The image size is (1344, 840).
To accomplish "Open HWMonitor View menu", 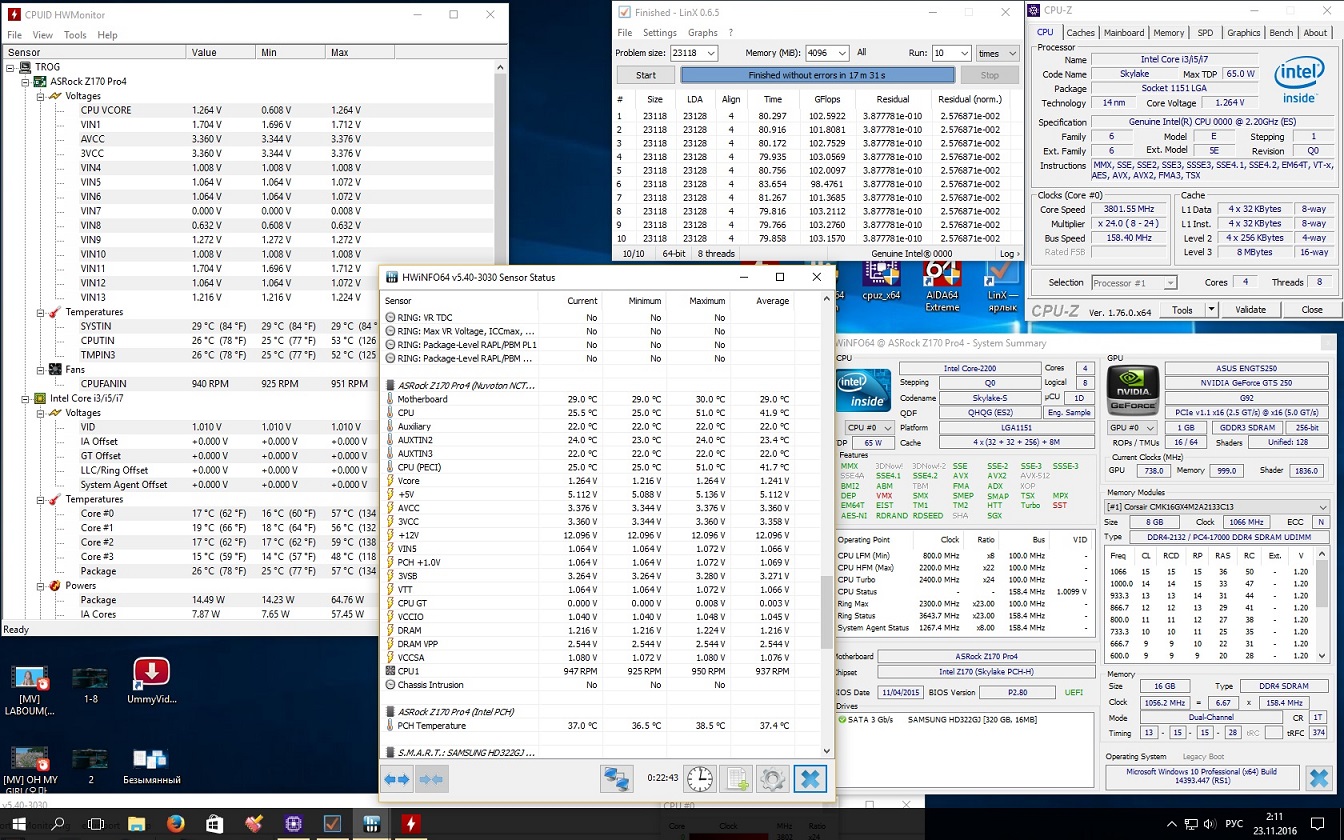I will (42, 35).
